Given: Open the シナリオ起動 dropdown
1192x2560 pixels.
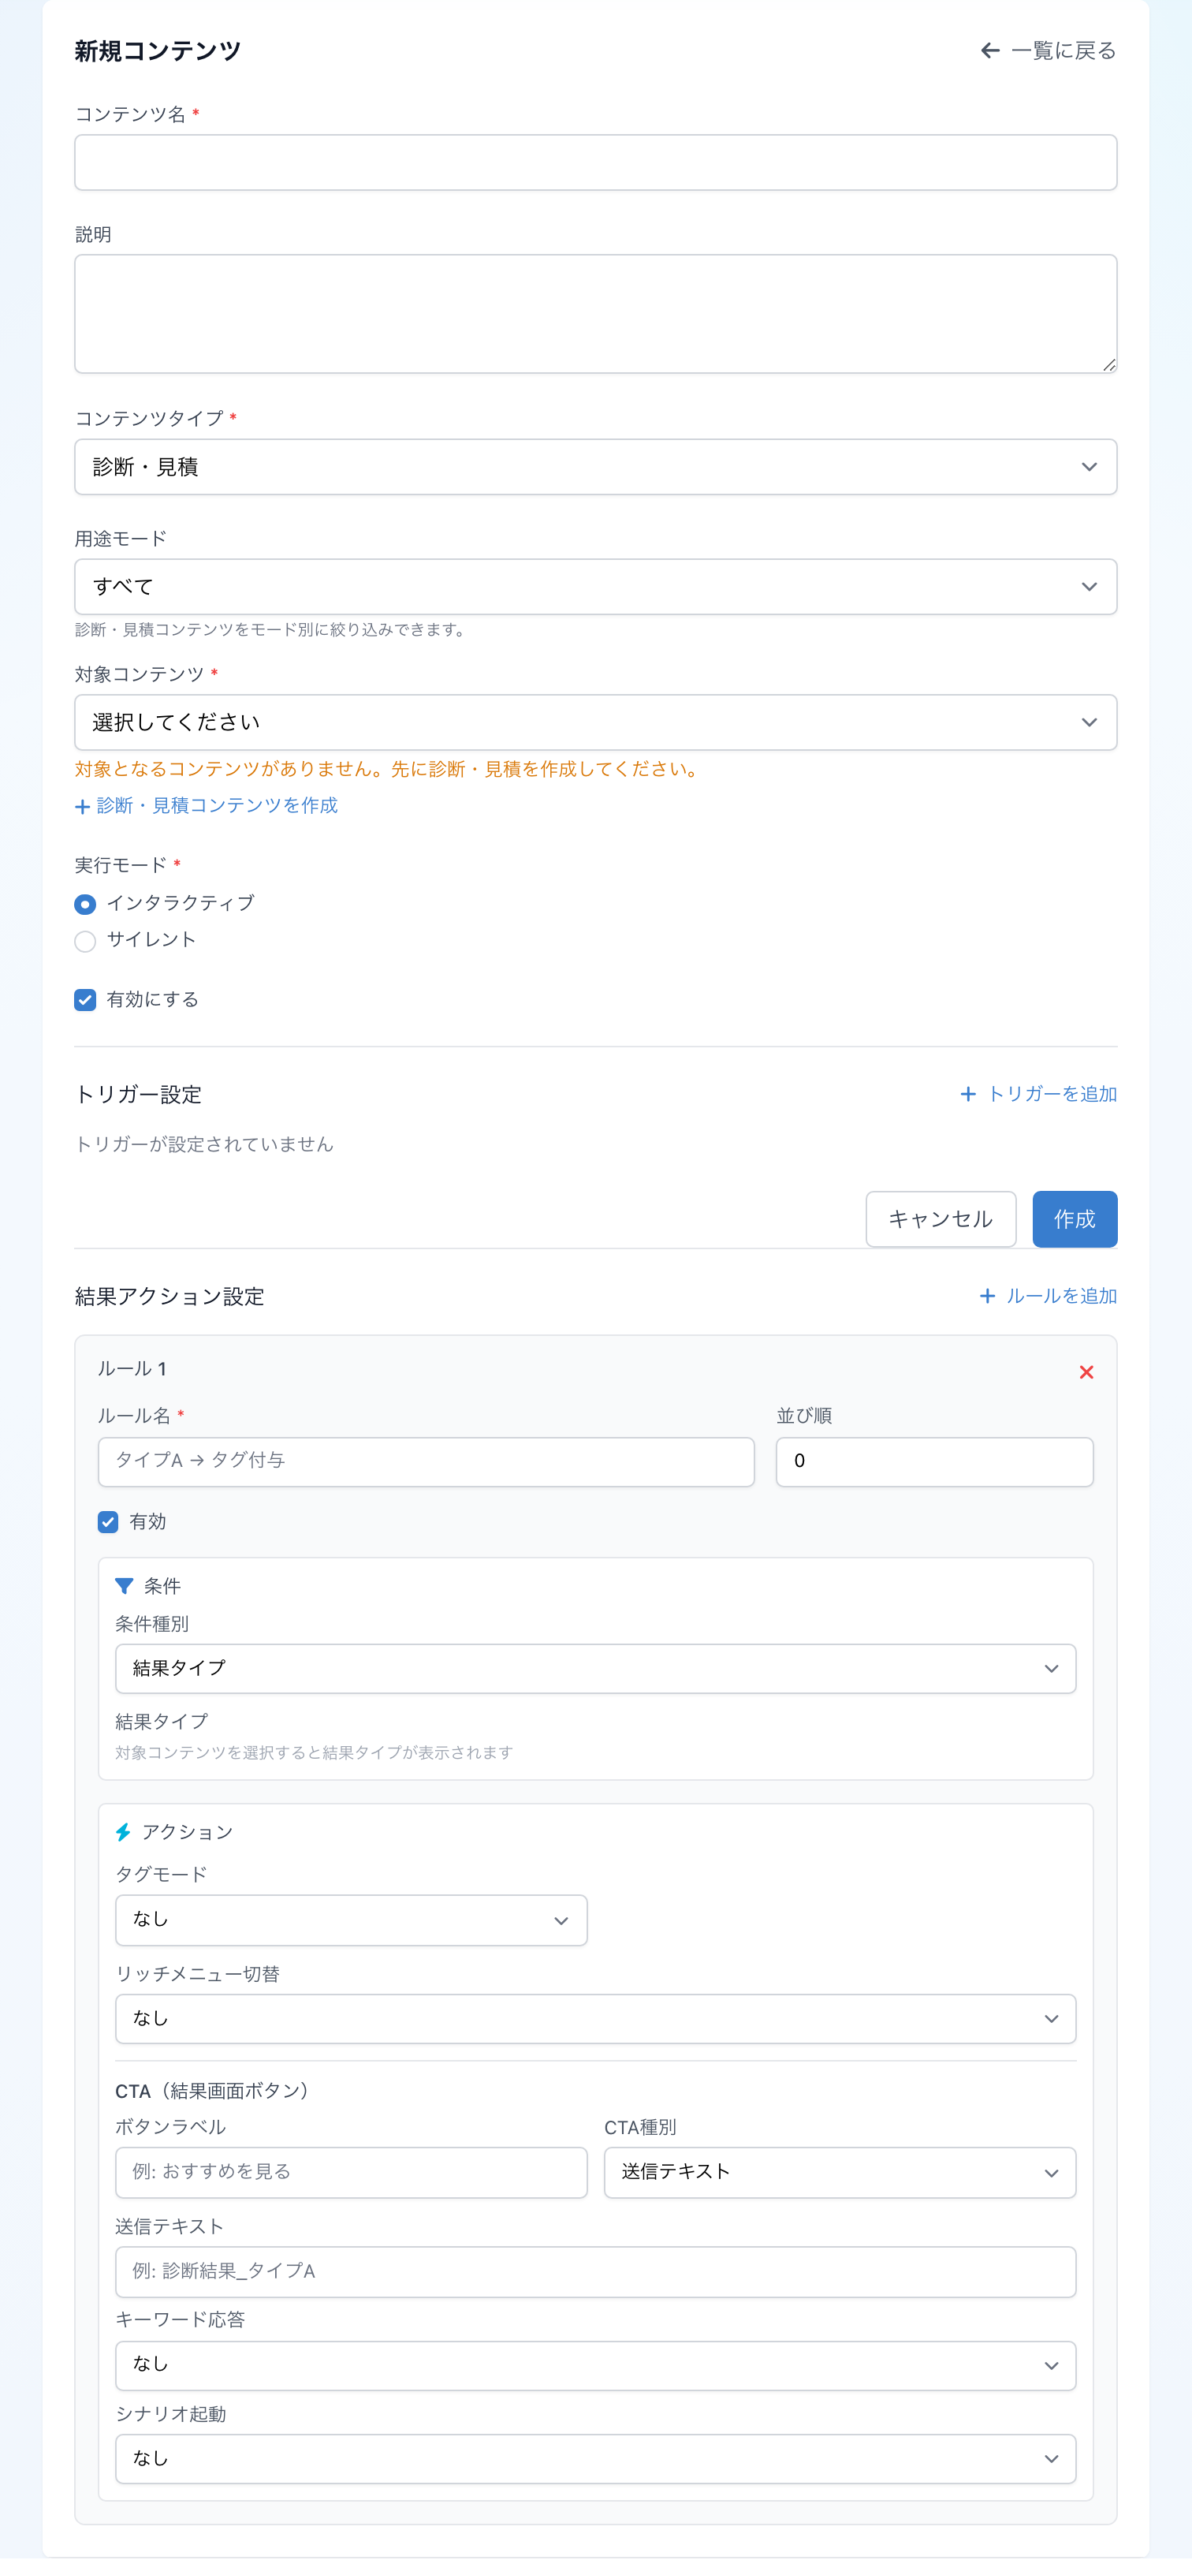Looking at the screenshot, I should [x=596, y=2459].
